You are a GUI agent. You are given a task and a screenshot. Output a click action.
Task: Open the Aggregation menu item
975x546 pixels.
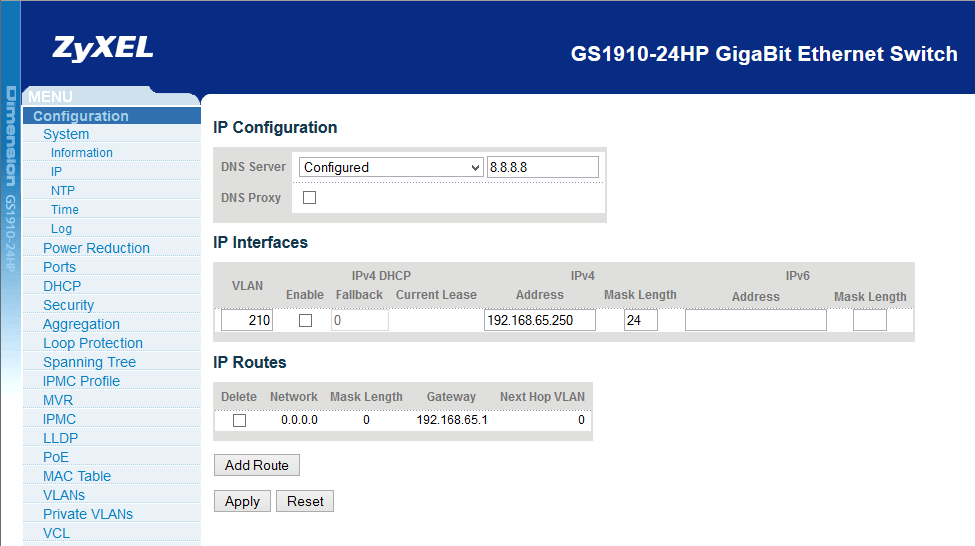pyautogui.click(x=81, y=324)
